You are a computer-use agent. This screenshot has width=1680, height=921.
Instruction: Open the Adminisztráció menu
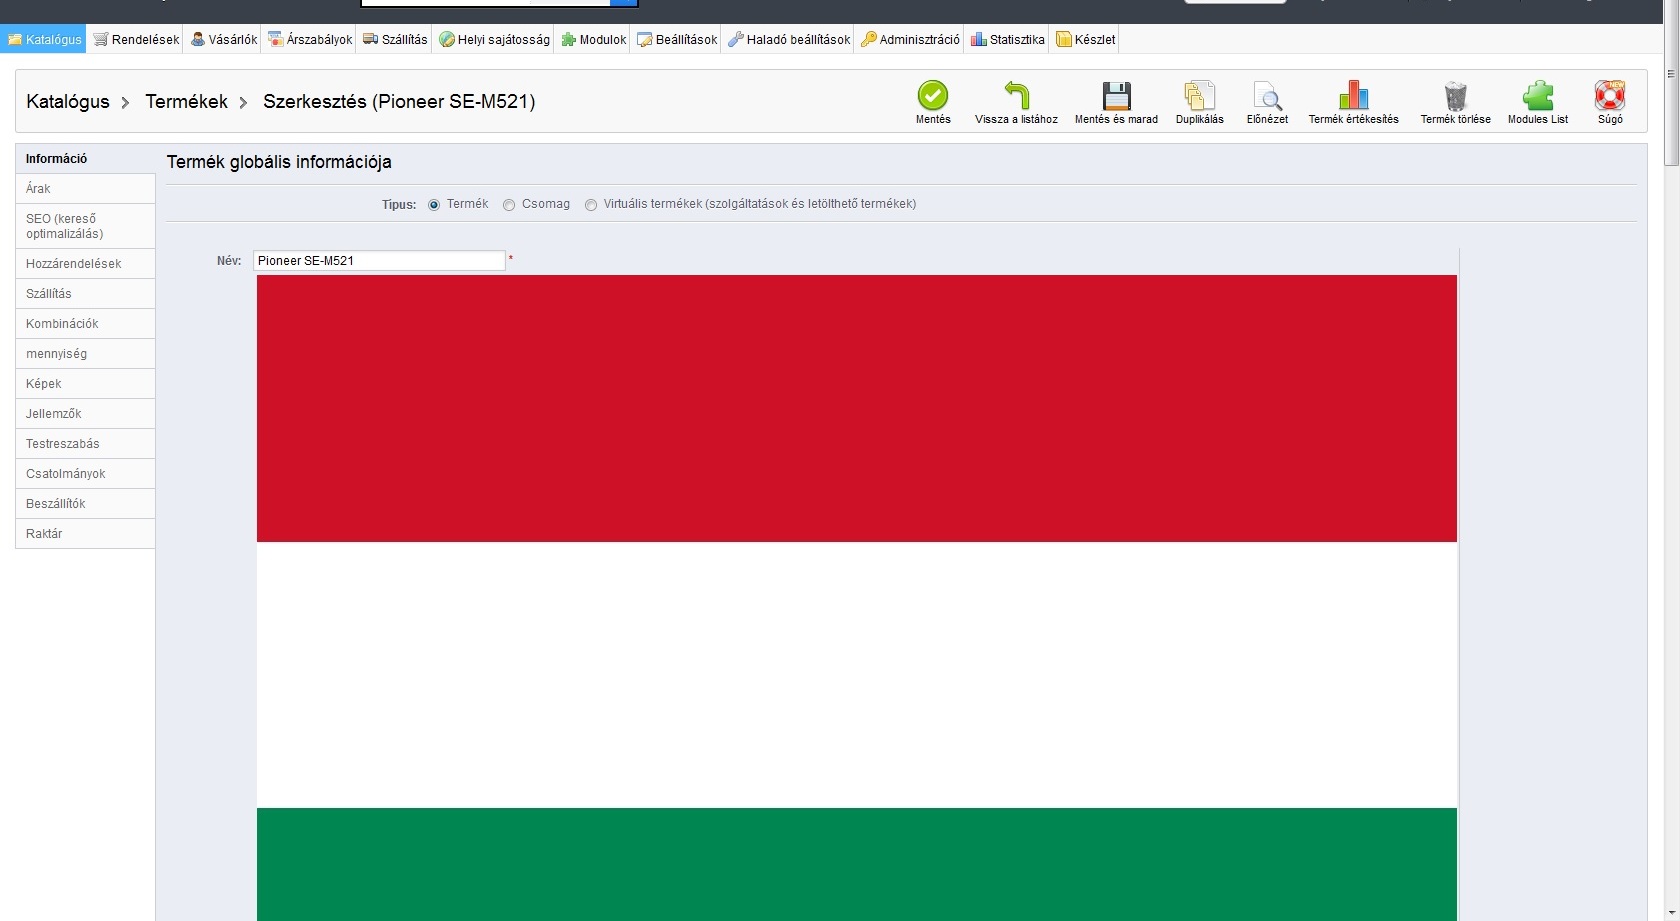(x=910, y=40)
